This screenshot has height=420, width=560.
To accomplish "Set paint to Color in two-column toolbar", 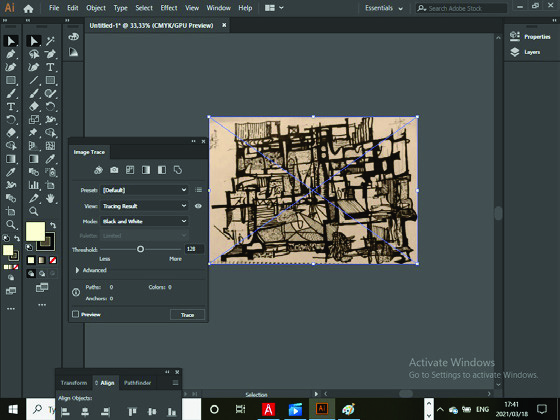I will [31, 260].
